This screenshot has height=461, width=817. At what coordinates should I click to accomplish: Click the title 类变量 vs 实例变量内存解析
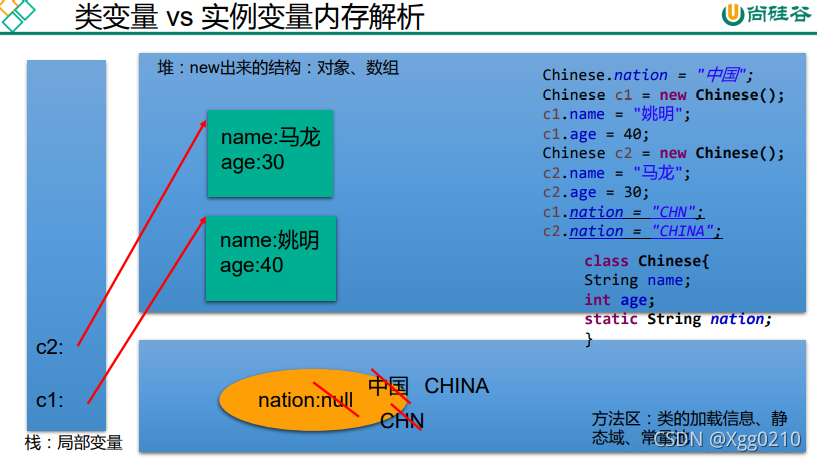249,17
